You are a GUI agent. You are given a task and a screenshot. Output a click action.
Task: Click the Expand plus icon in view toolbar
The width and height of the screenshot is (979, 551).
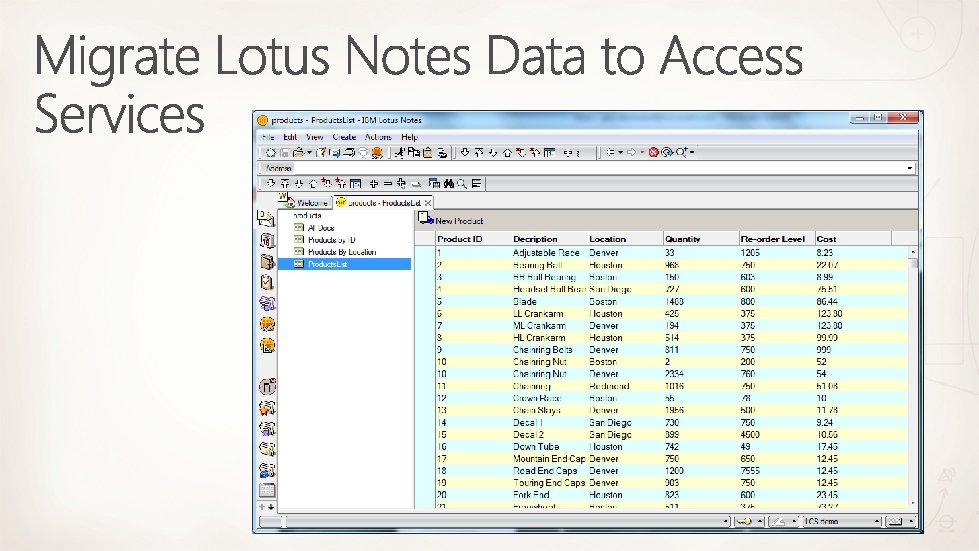pyautogui.click(x=373, y=183)
